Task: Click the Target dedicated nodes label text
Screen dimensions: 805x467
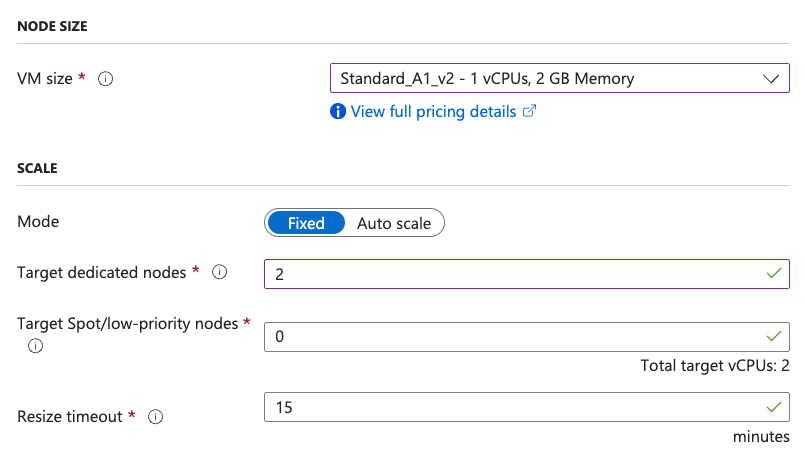Action: coord(102,272)
